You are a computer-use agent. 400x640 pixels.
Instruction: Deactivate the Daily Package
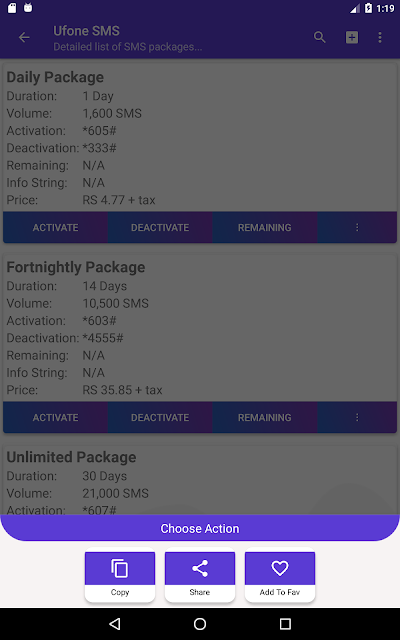(160, 227)
